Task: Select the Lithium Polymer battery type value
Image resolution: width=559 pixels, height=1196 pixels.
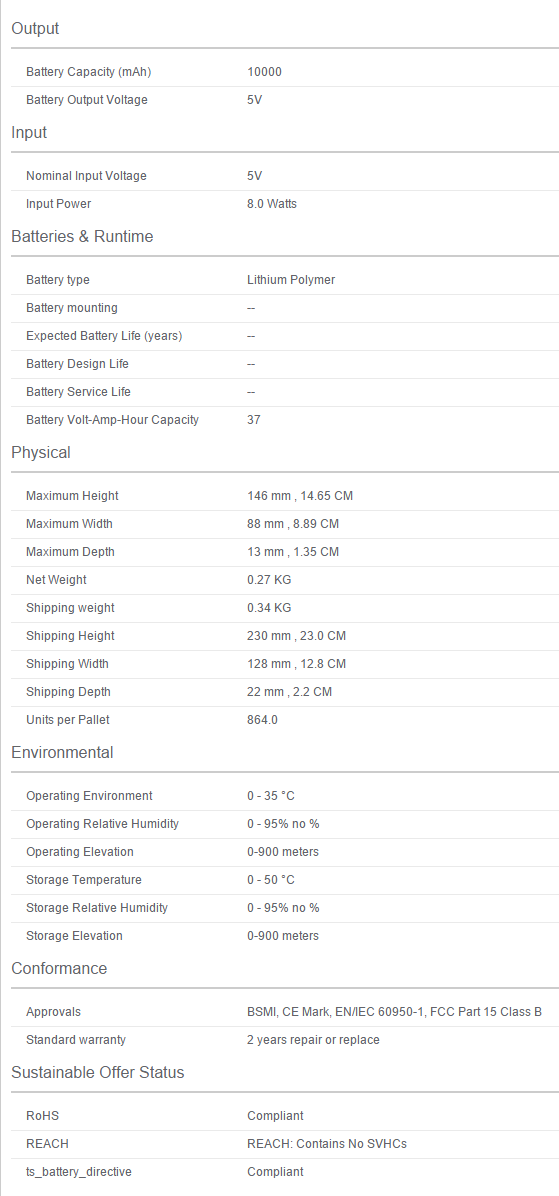Action: coord(291,280)
